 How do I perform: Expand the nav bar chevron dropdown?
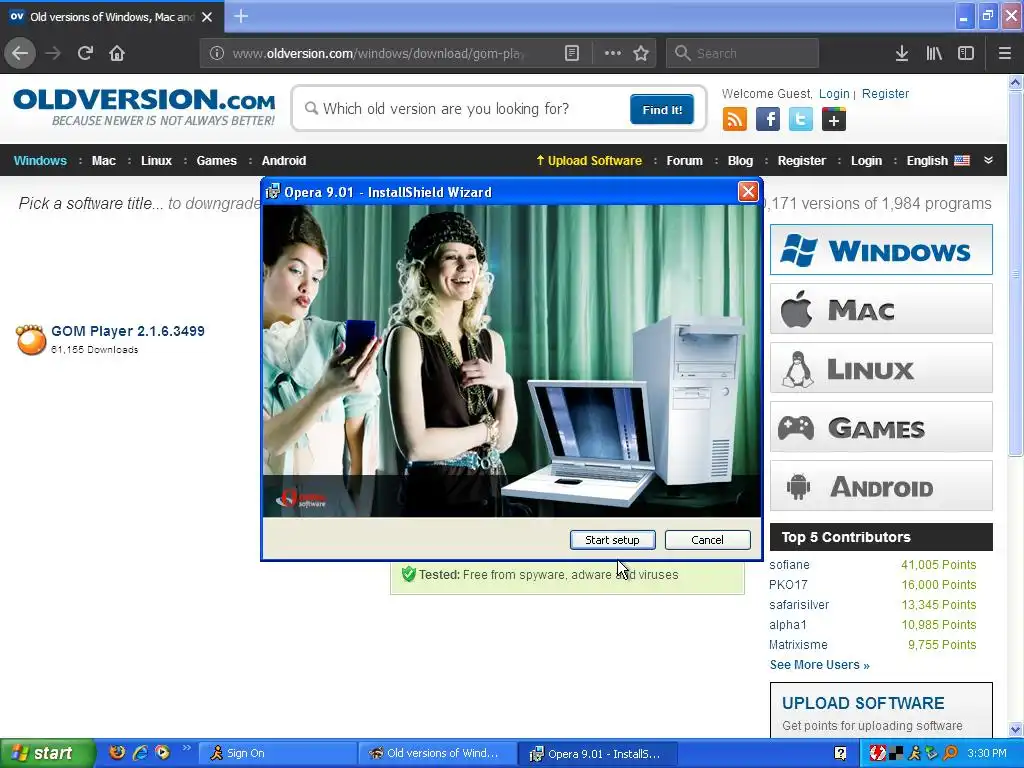[988, 161]
